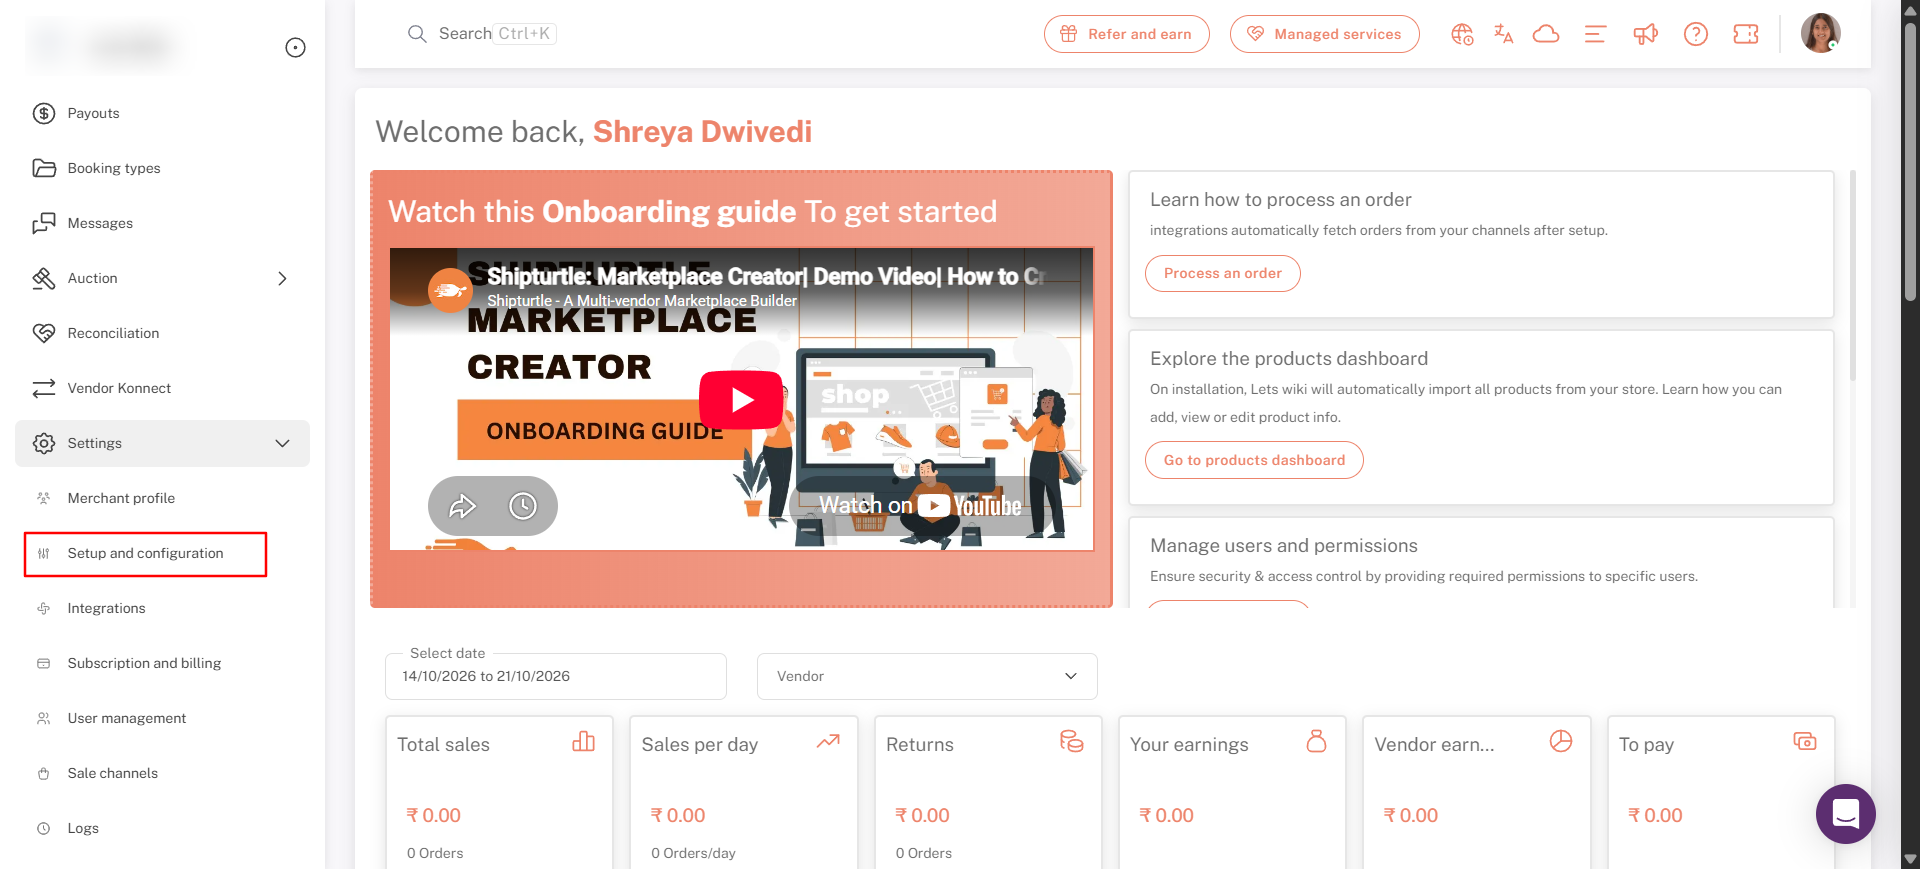The height and width of the screenshot is (869, 1920).
Task: Open Setup and configuration settings
Action: tap(146, 554)
